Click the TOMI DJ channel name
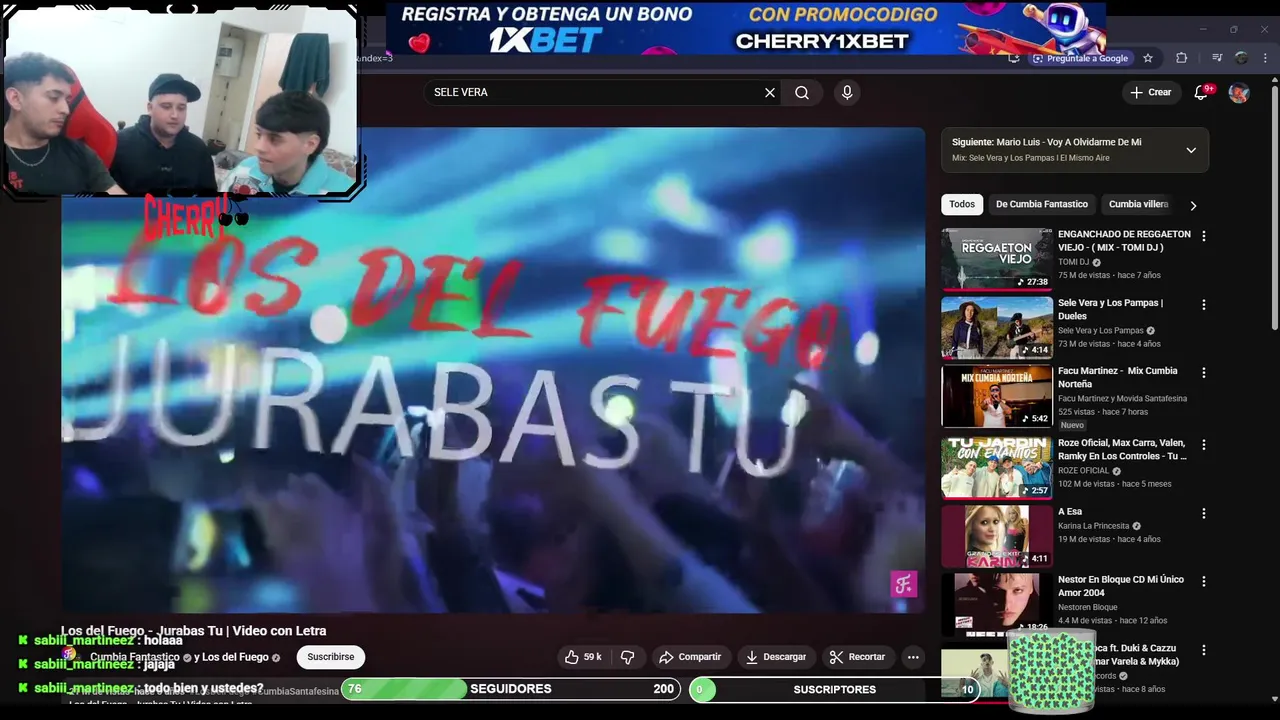This screenshot has width=1280, height=720. click(1074, 262)
